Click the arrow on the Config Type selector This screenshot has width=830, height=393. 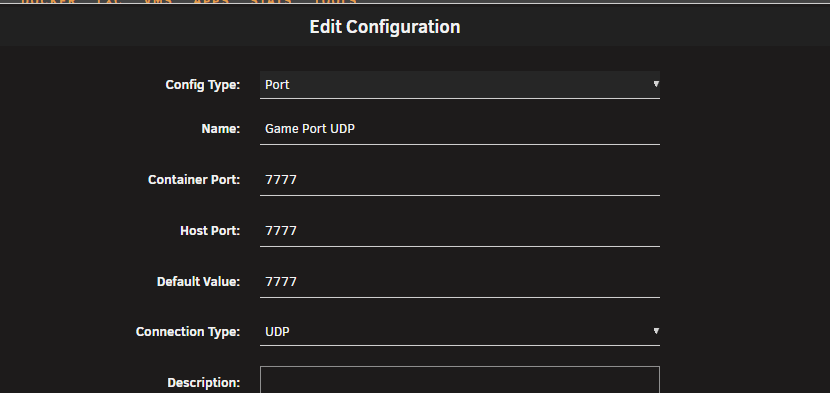point(656,84)
